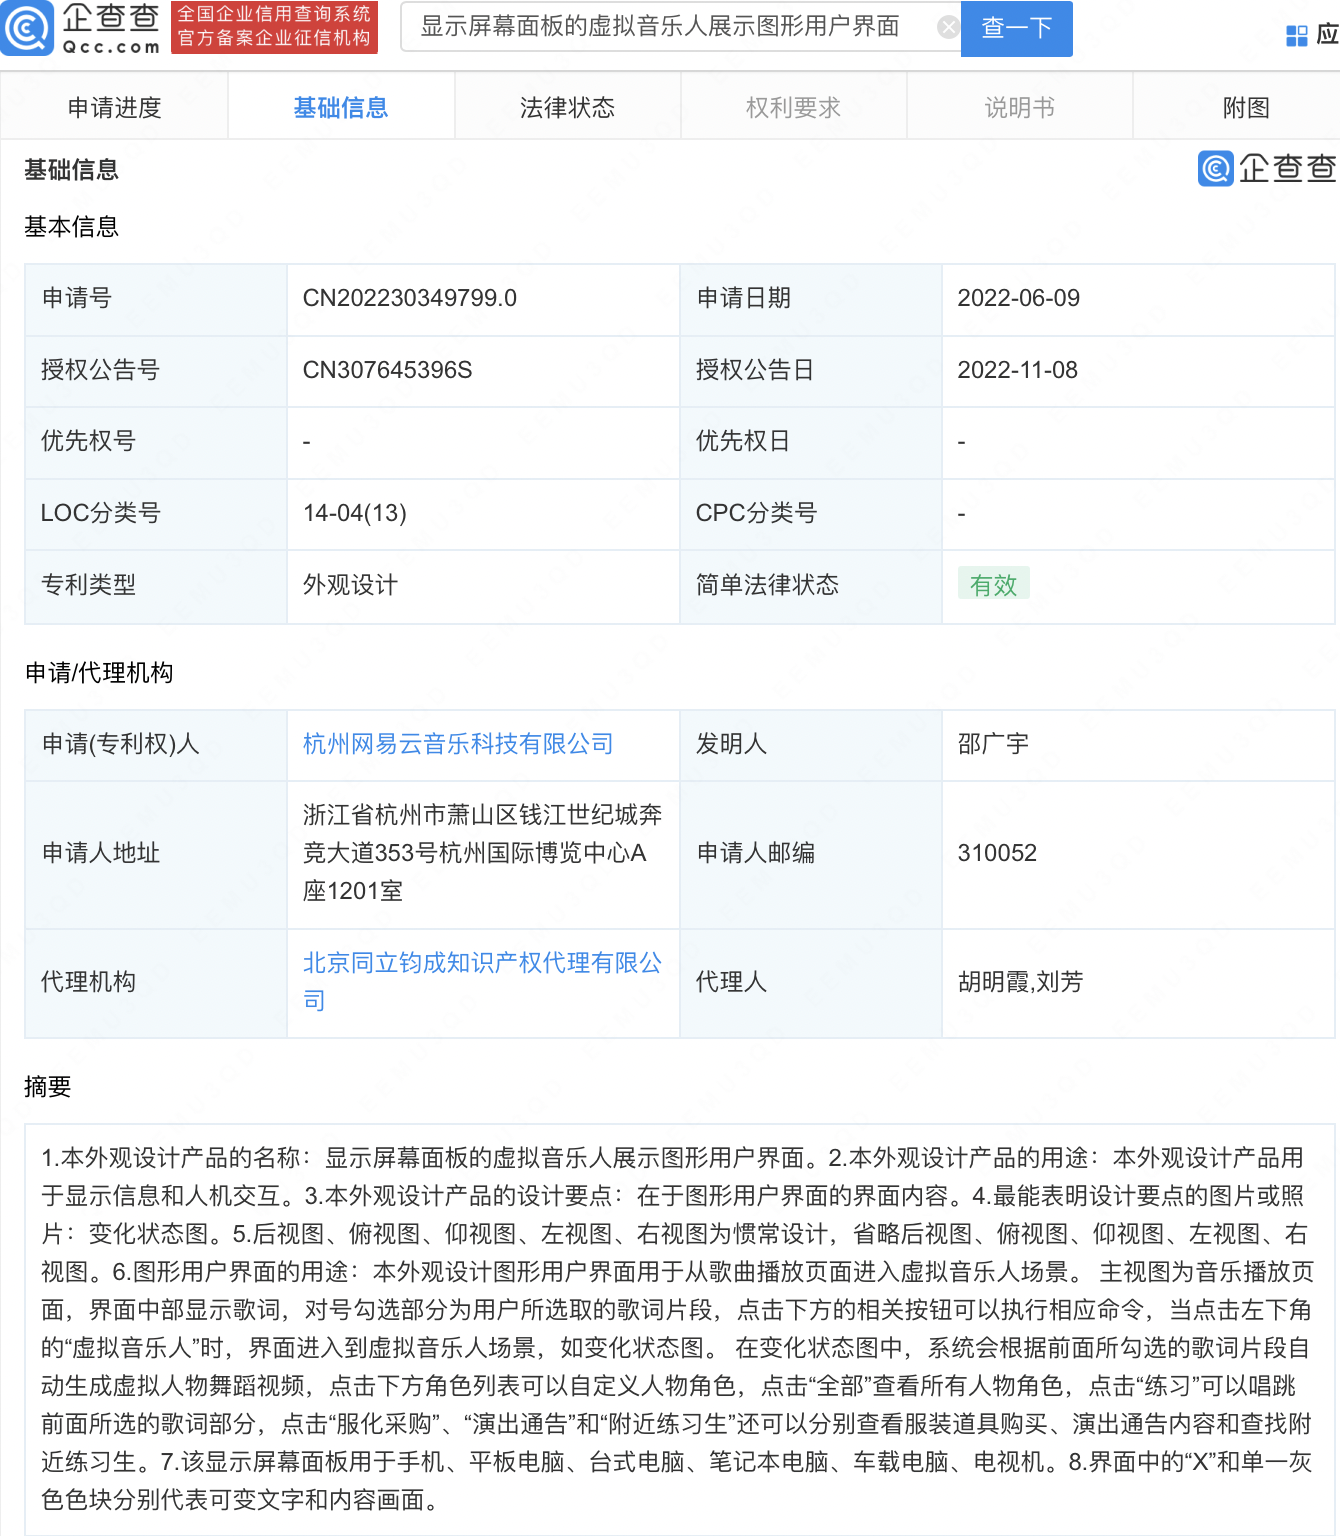
Task: Click the 基本信息 subheading
Action: pyautogui.click(x=71, y=227)
